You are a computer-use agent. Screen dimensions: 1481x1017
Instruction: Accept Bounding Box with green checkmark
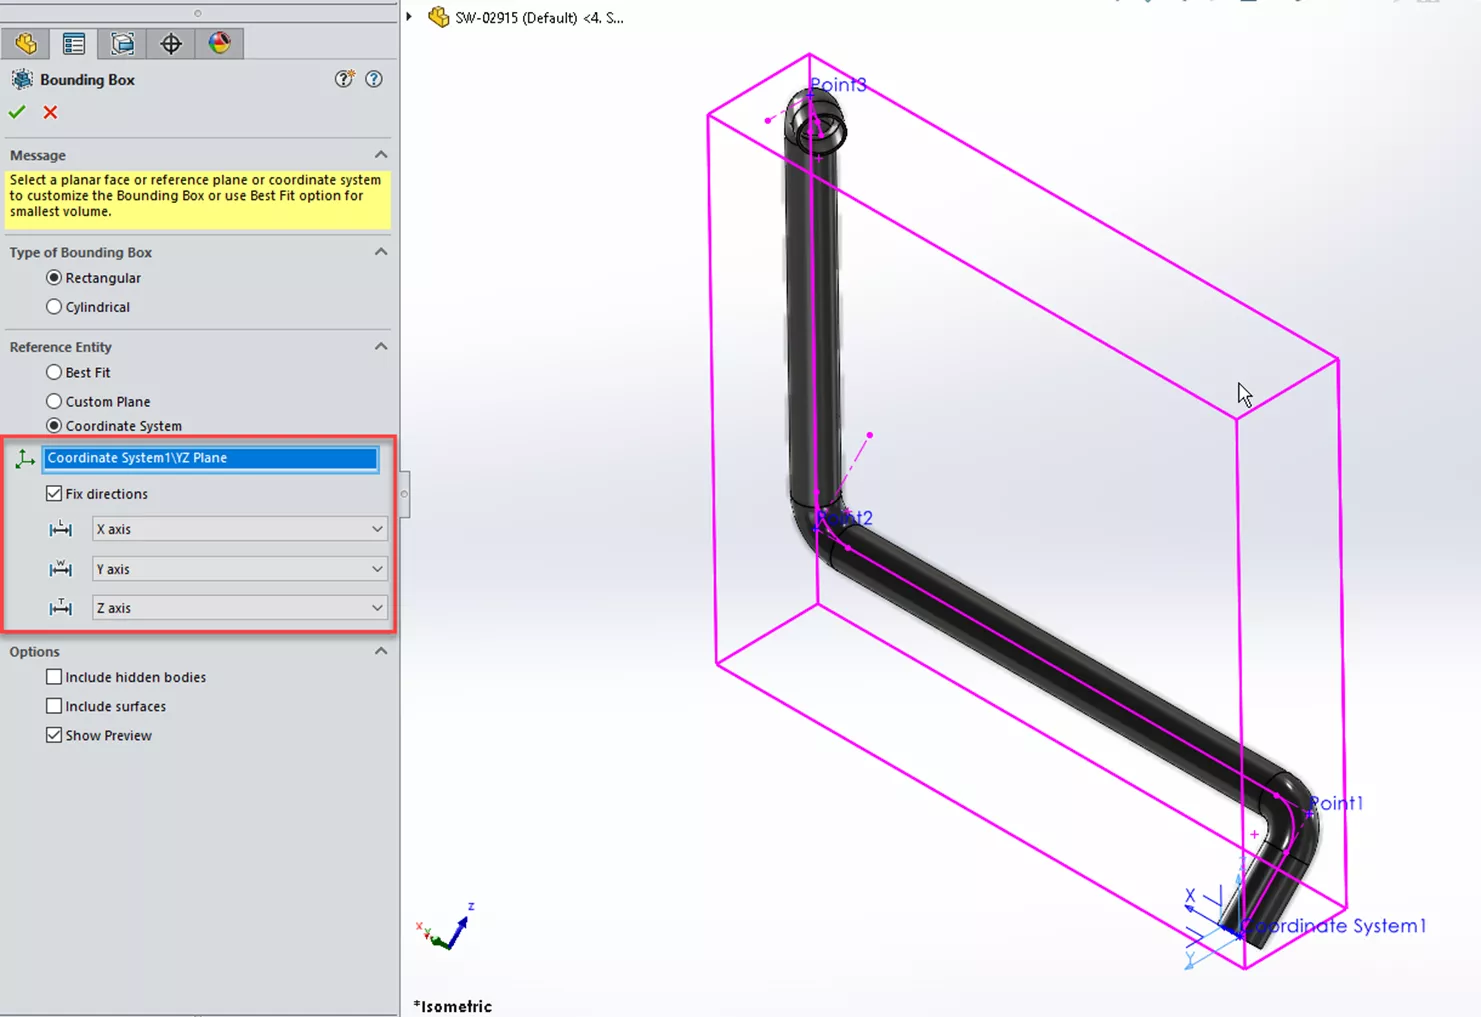17,113
